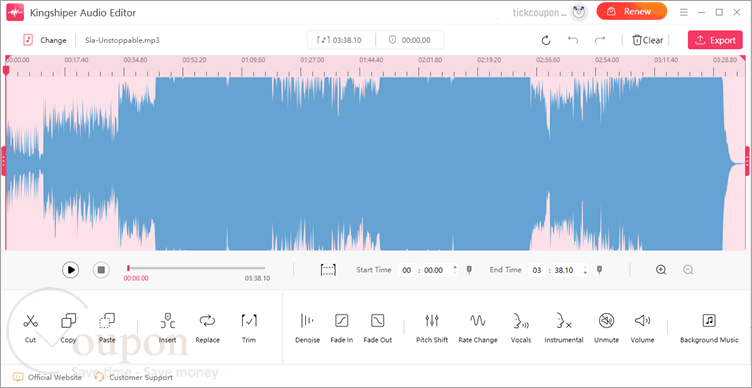Open the Insert audio tool

click(167, 328)
